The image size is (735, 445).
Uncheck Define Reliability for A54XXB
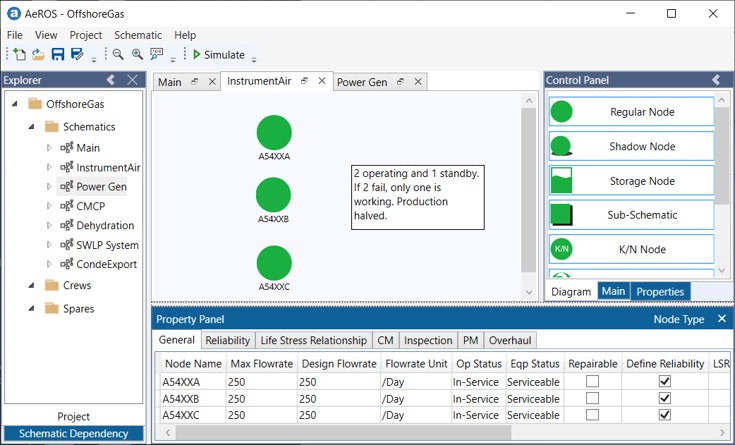pyautogui.click(x=665, y=398)
